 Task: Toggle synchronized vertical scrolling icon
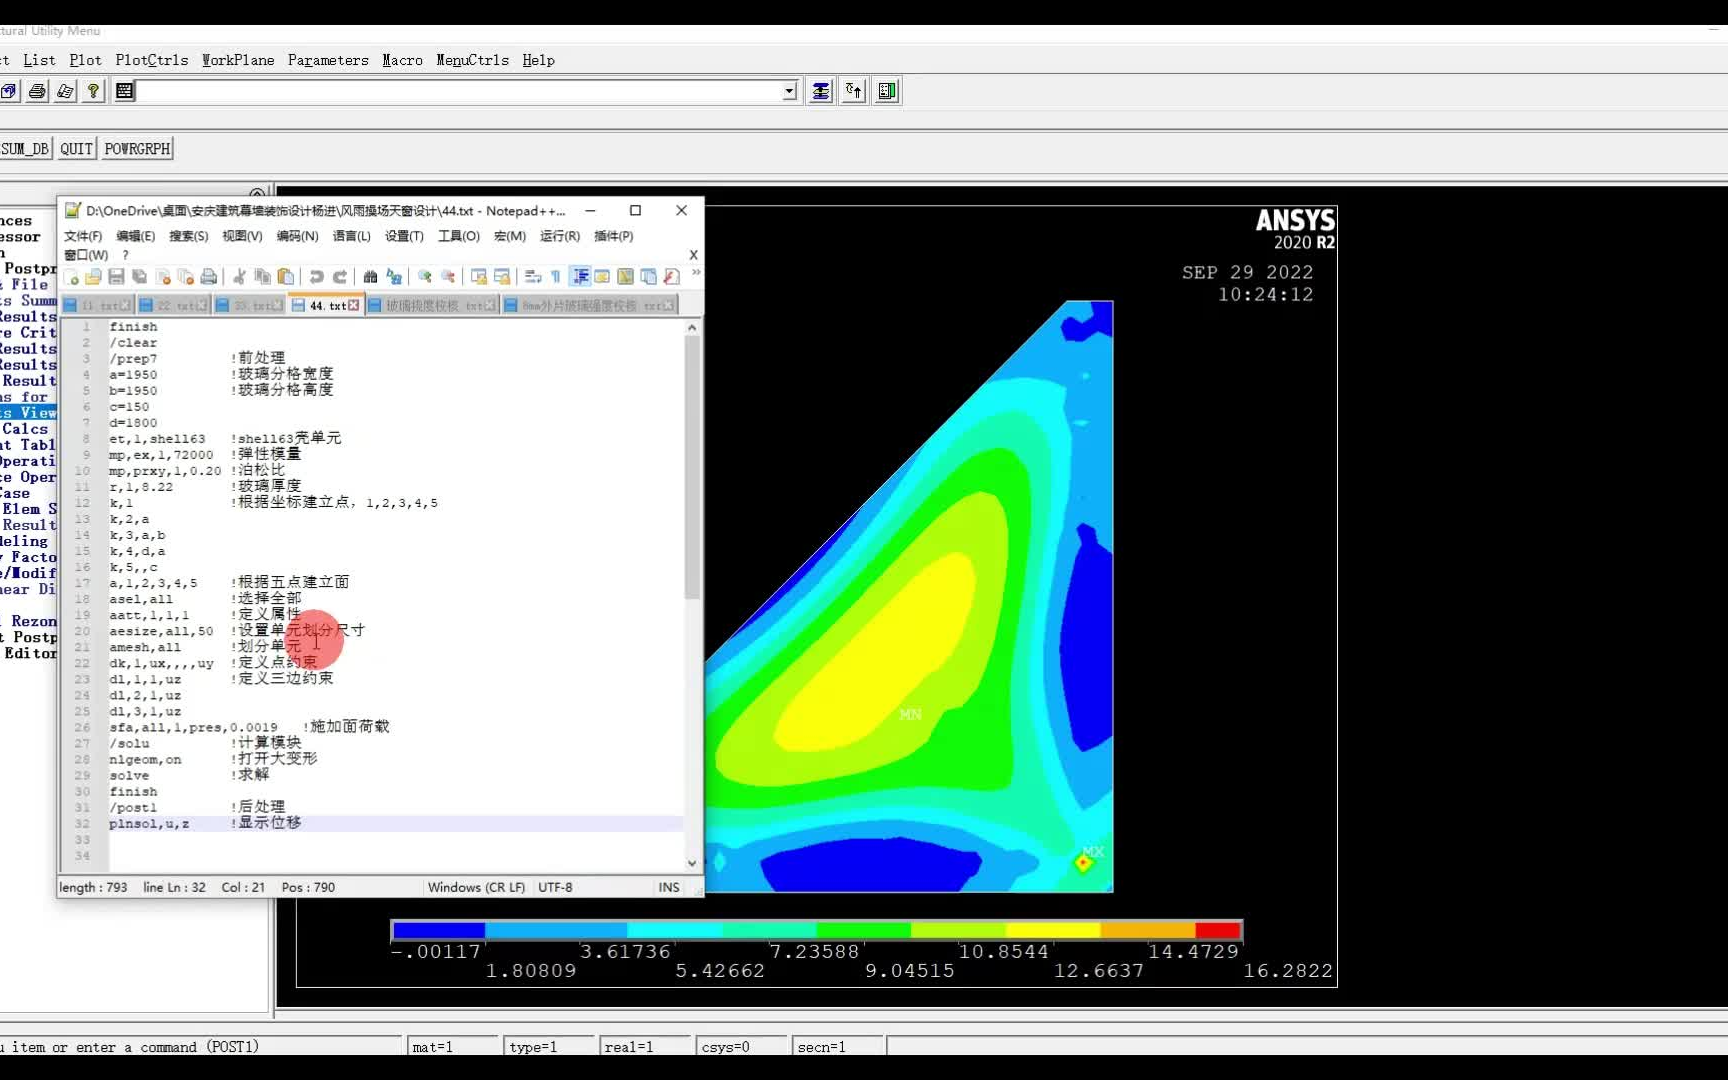pos(479,276)
